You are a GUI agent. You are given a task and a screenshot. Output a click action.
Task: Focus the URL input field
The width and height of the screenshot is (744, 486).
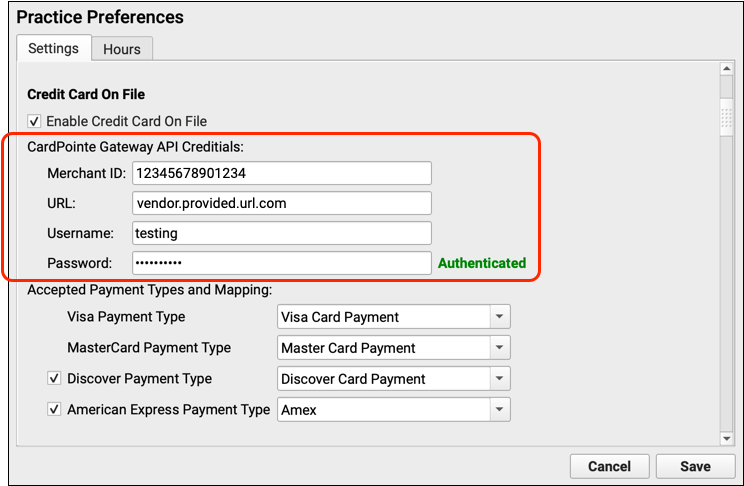pos(281,203)
